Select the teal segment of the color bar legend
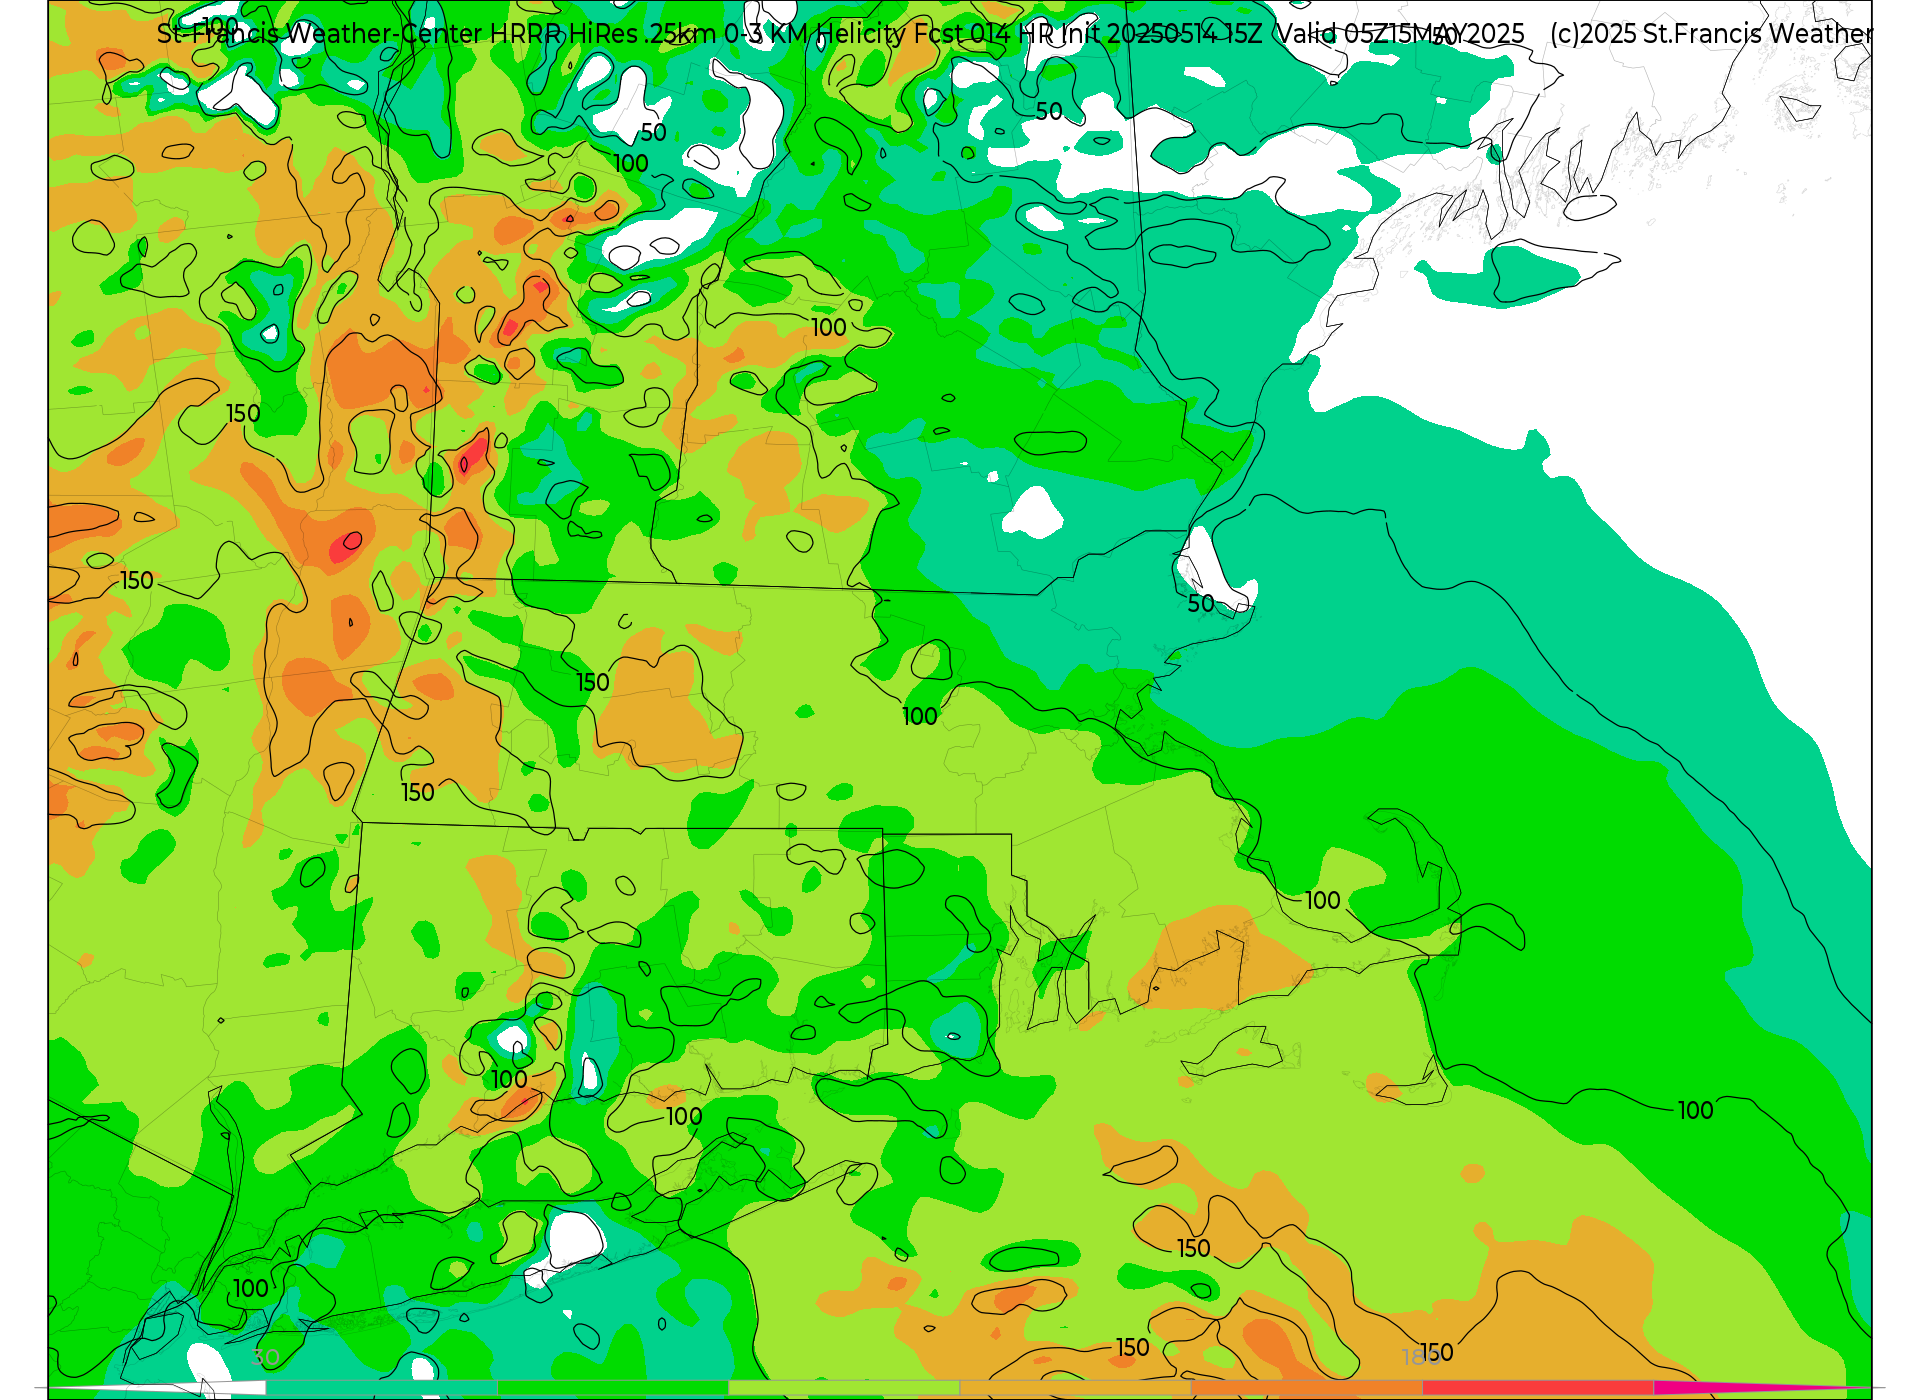The width and height of the screenshot is (1920, 1400). [382, 1388]
